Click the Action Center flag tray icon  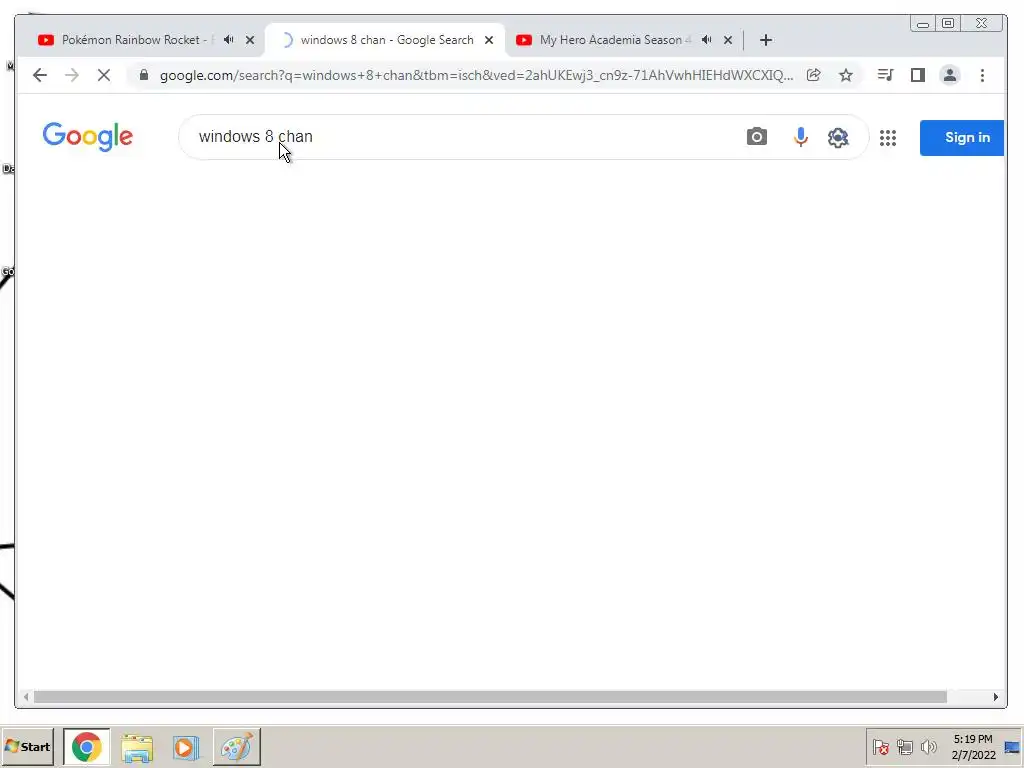(x=880, y=746)
